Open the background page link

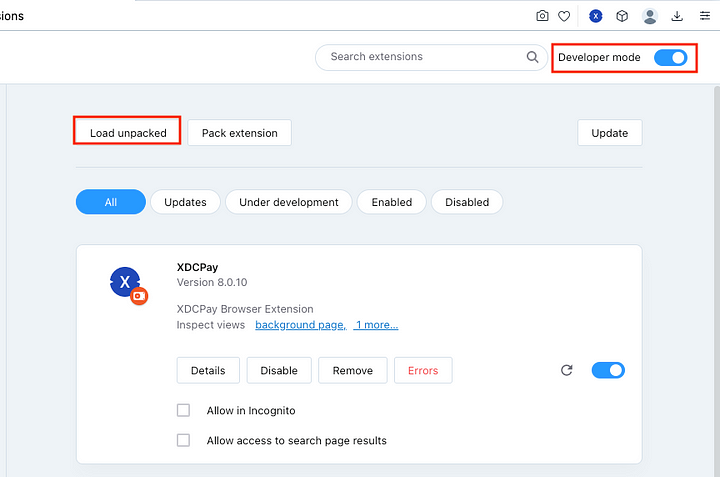pyautogui.click(x=300, y=325)
